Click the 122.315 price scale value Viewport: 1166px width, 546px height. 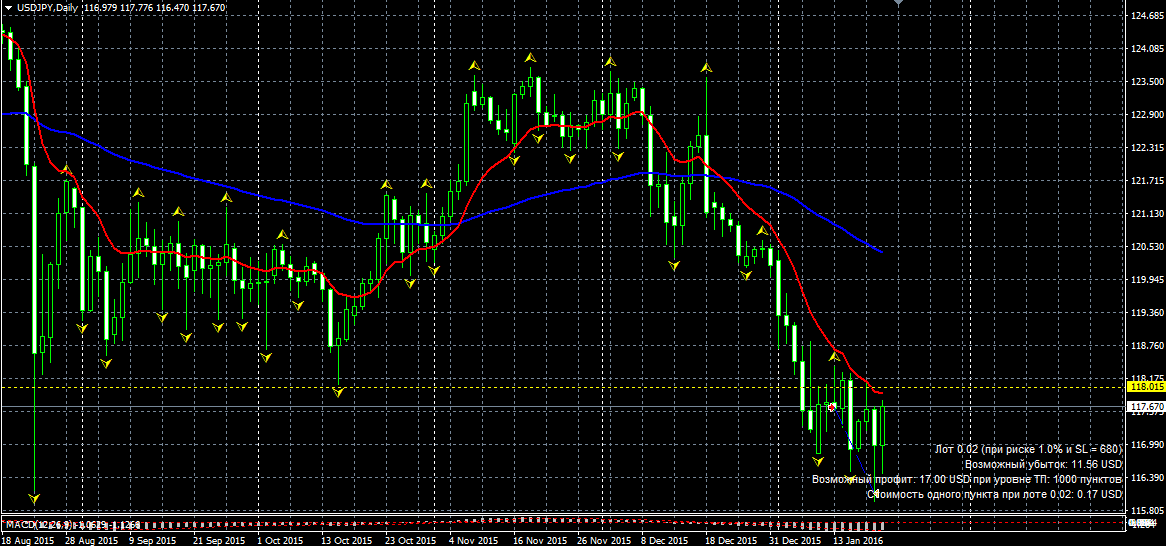[x=1146, y=147]
